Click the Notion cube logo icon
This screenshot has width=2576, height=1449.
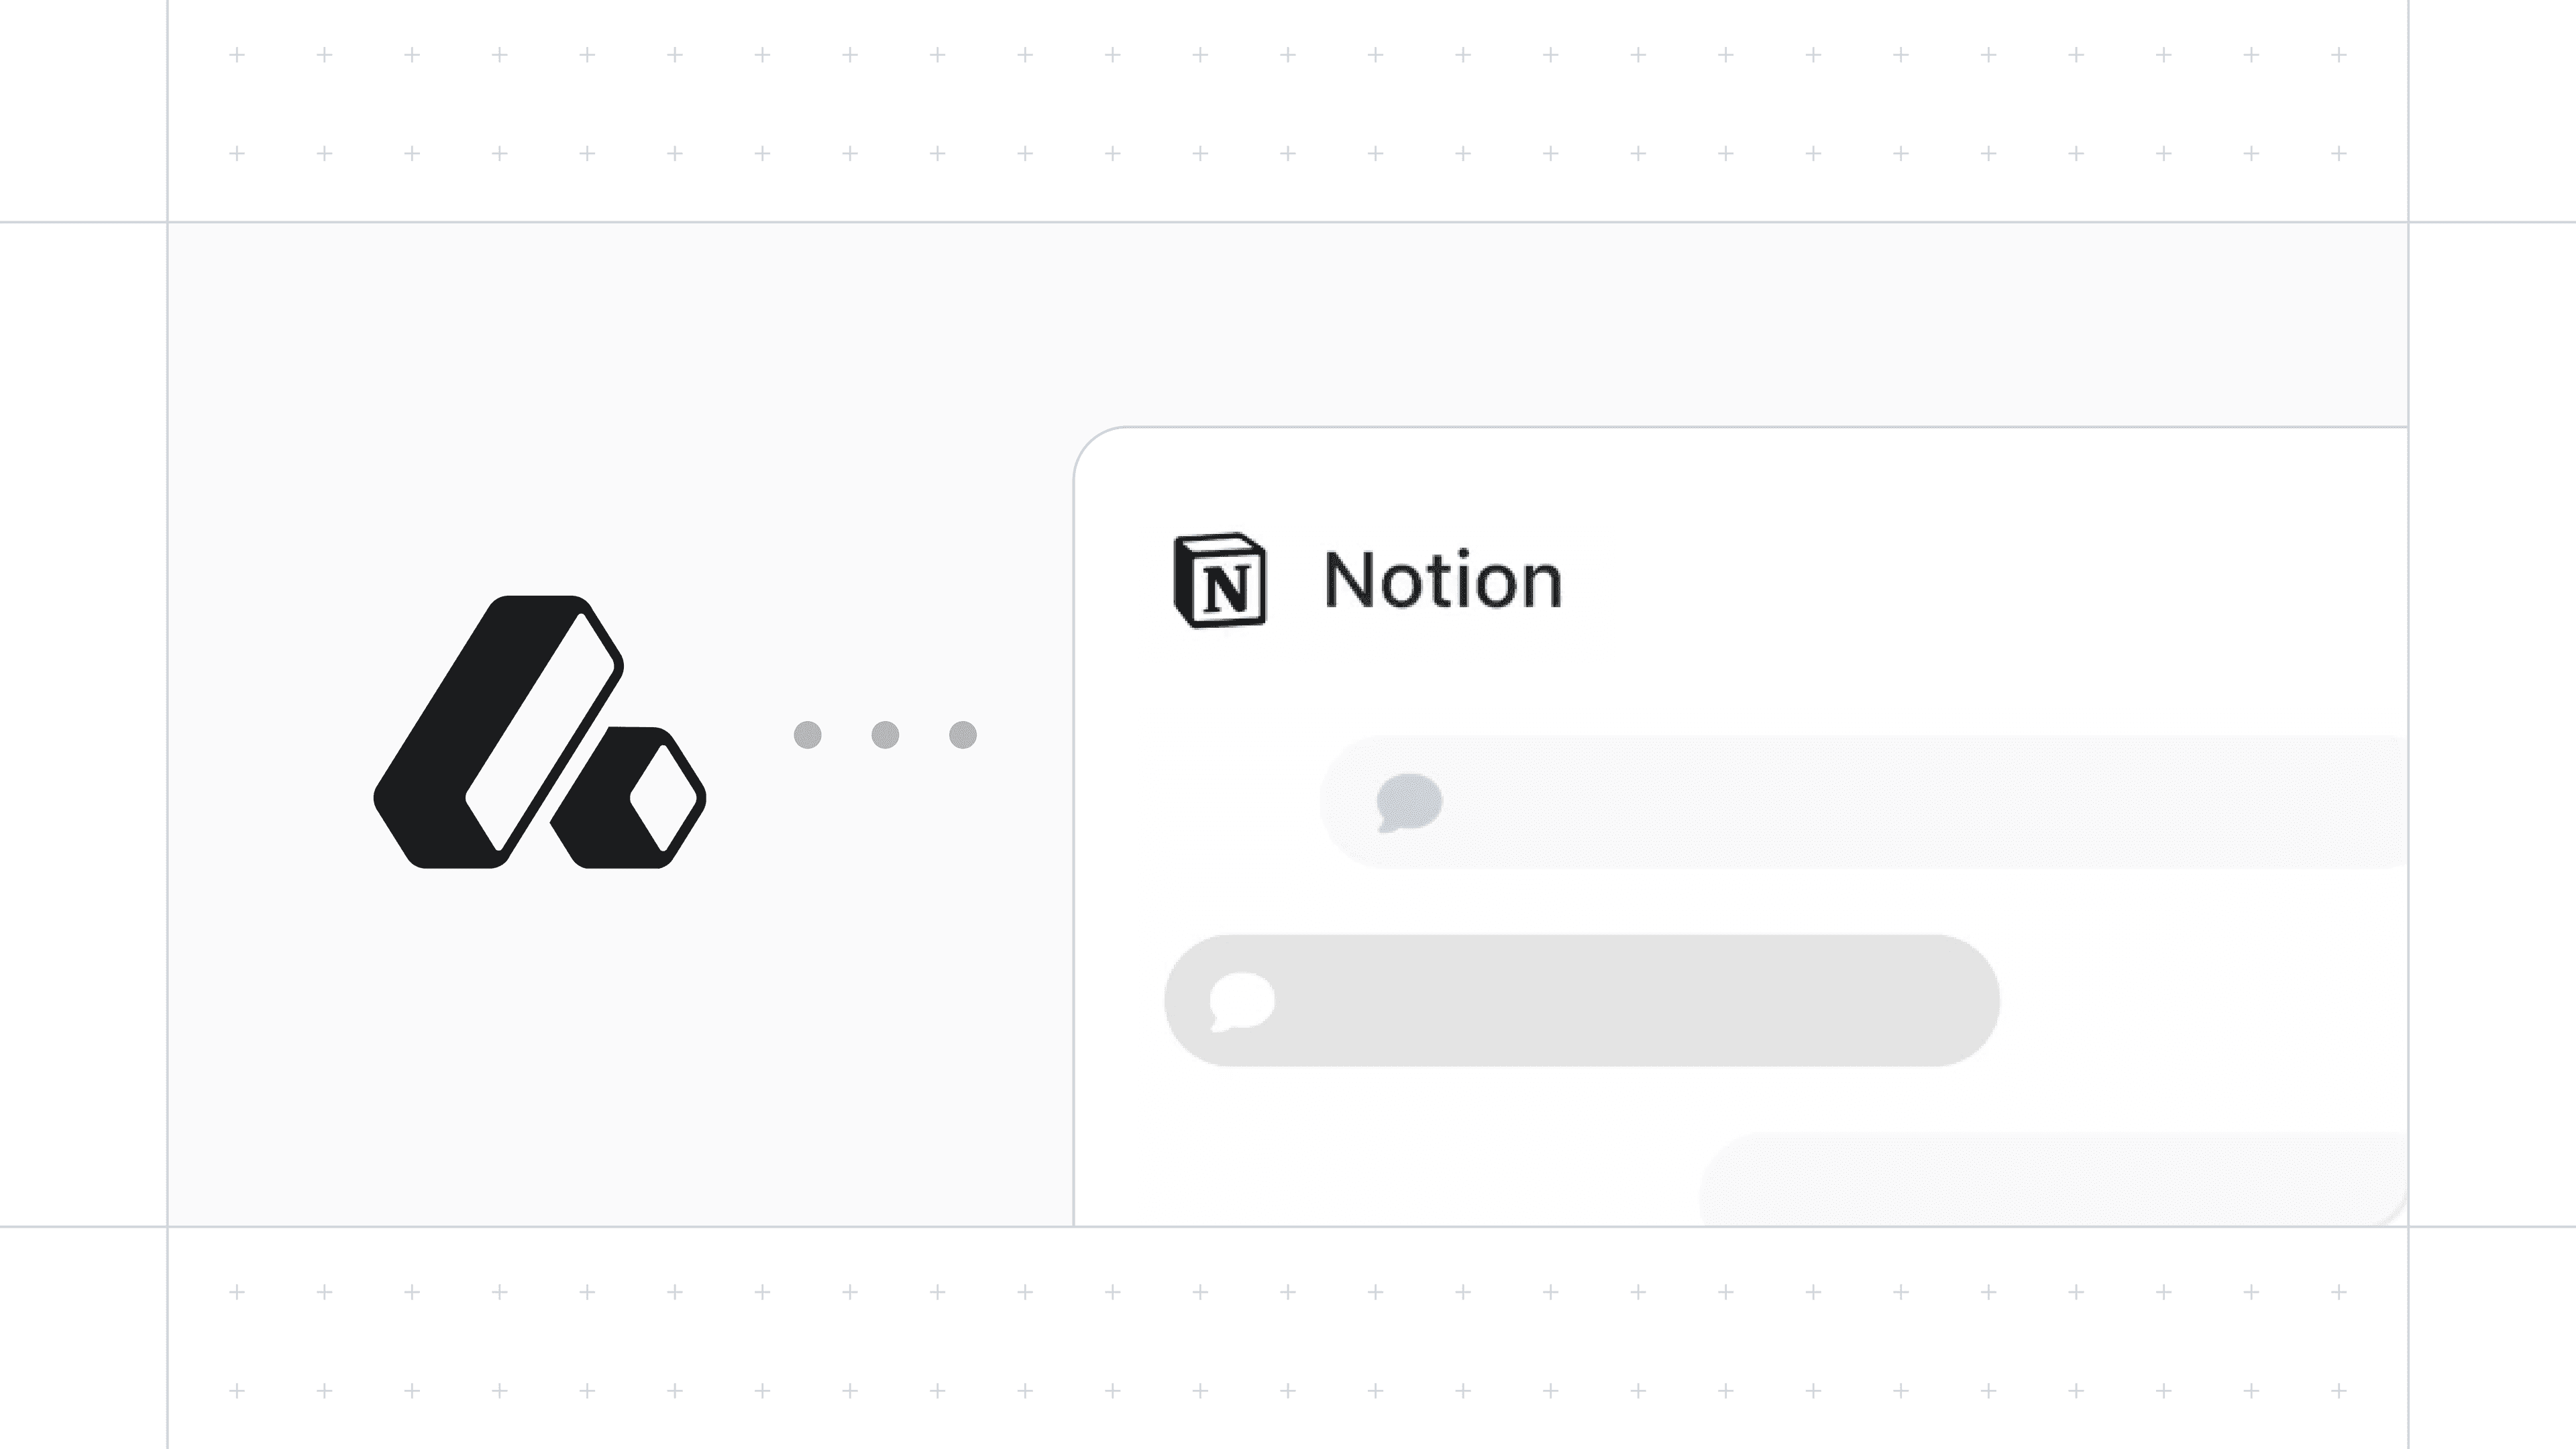click(1219, 580)
